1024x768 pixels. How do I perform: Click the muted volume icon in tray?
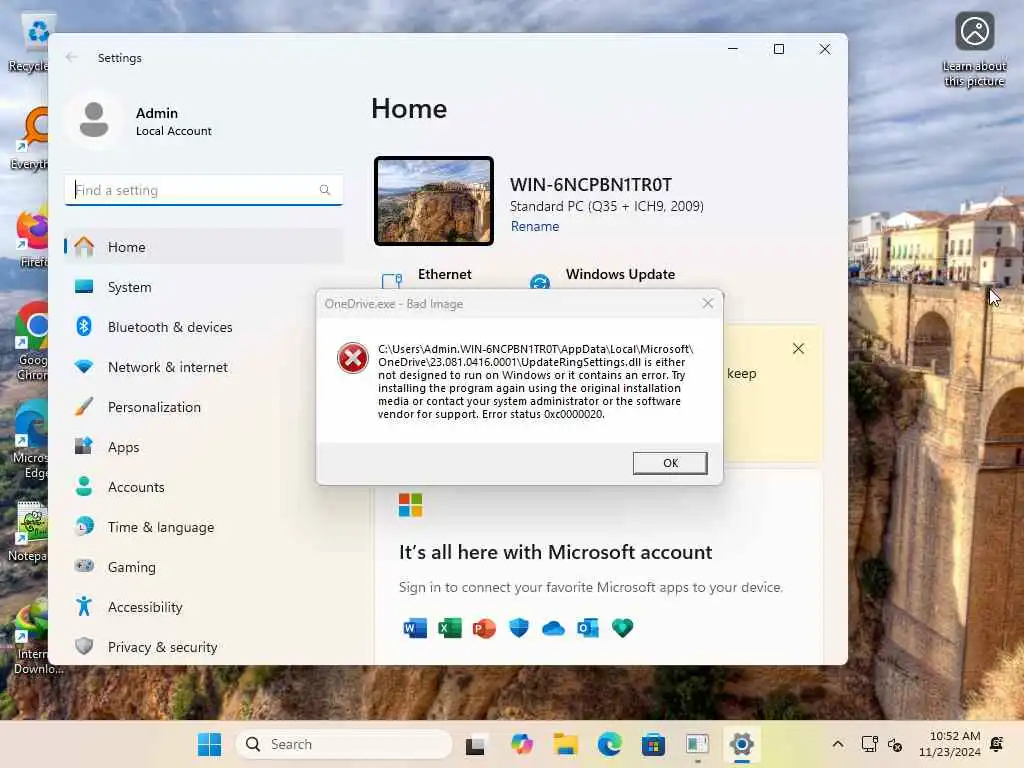tap(895, 744)
